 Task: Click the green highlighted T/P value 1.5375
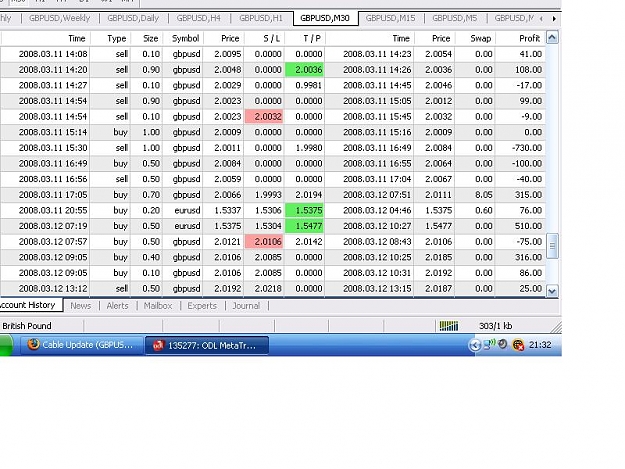click(305, 210)
